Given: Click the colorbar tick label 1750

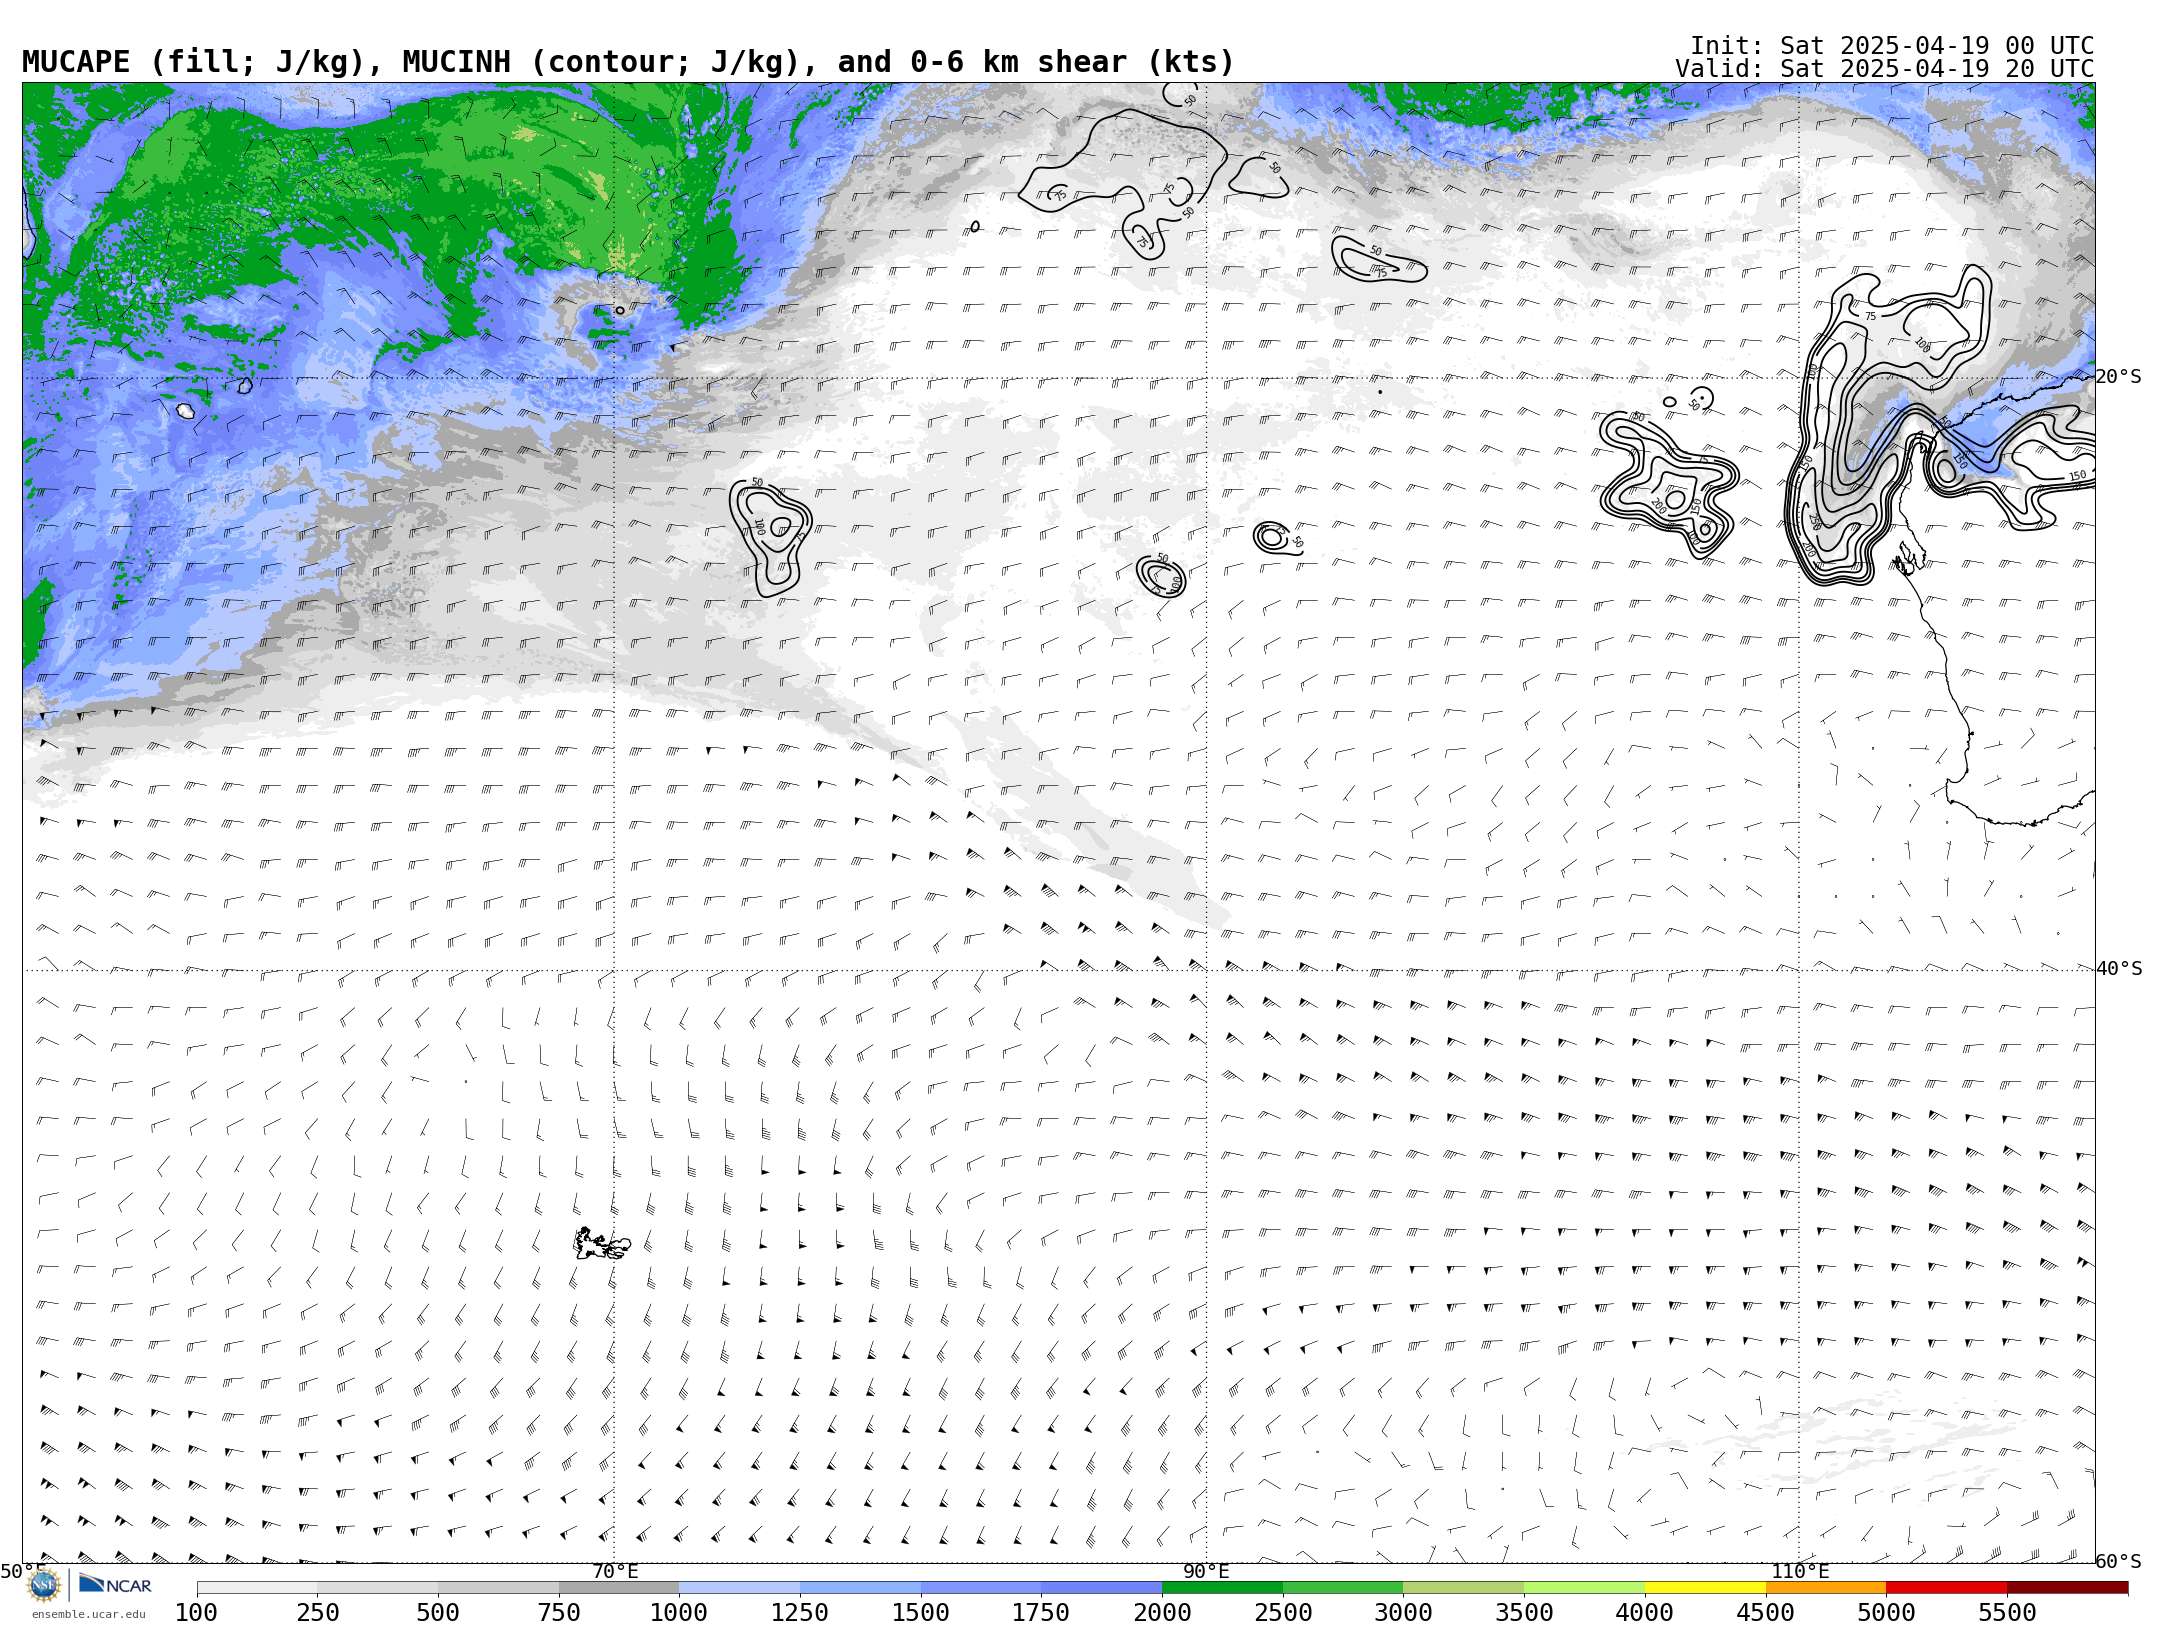Looking at the screenshot, I should tap(1041, 1612).
